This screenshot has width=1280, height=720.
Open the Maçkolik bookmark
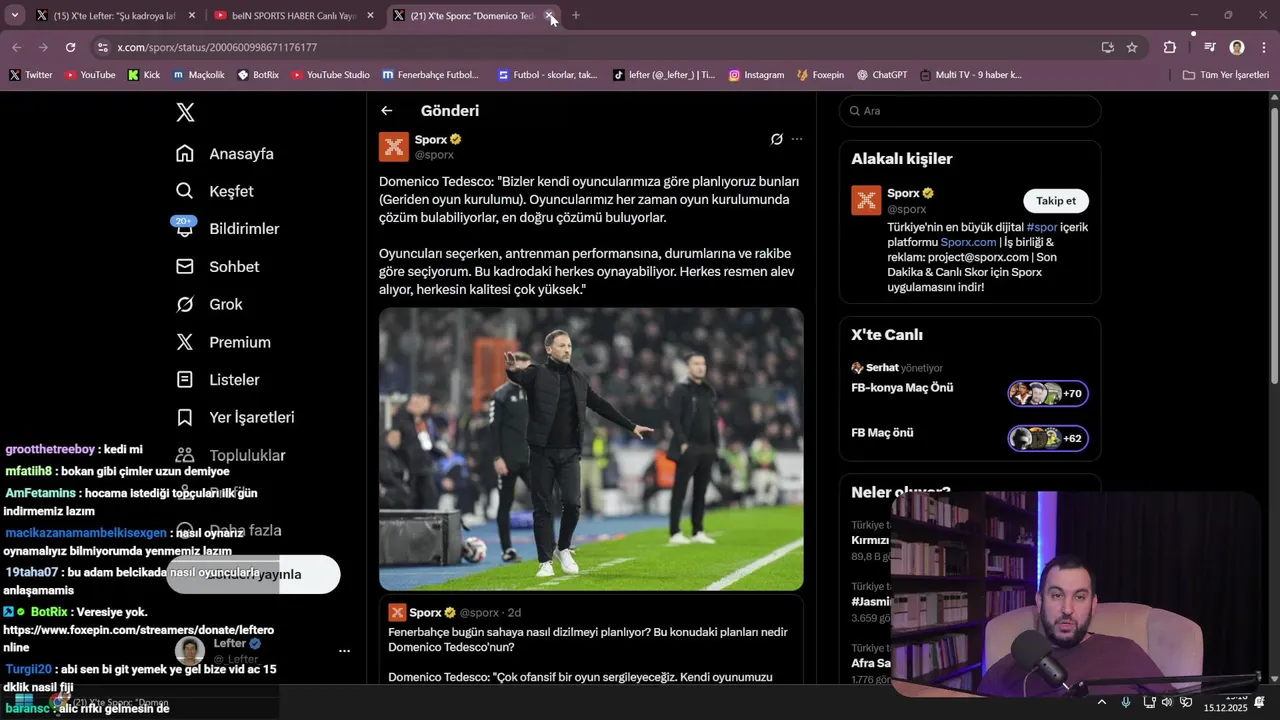[199, 75]
